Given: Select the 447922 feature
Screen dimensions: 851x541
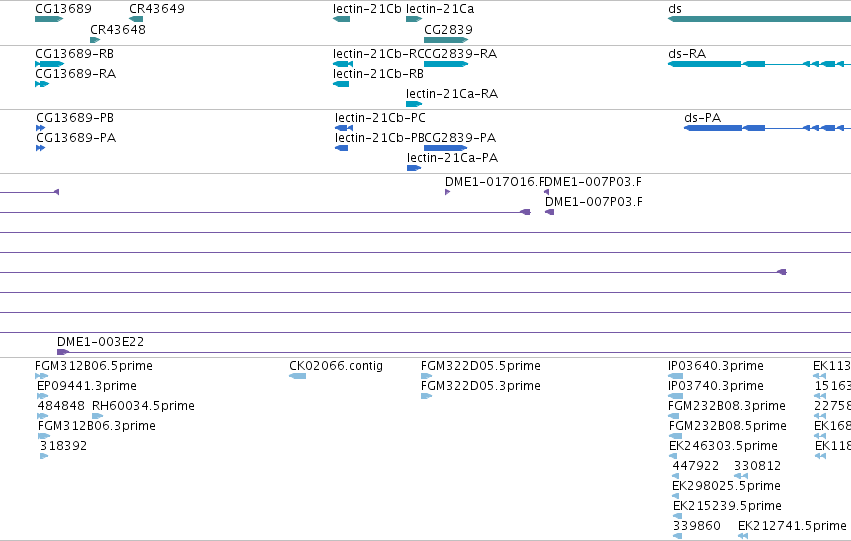Looking at the screenshot, I should click(676, 476).
